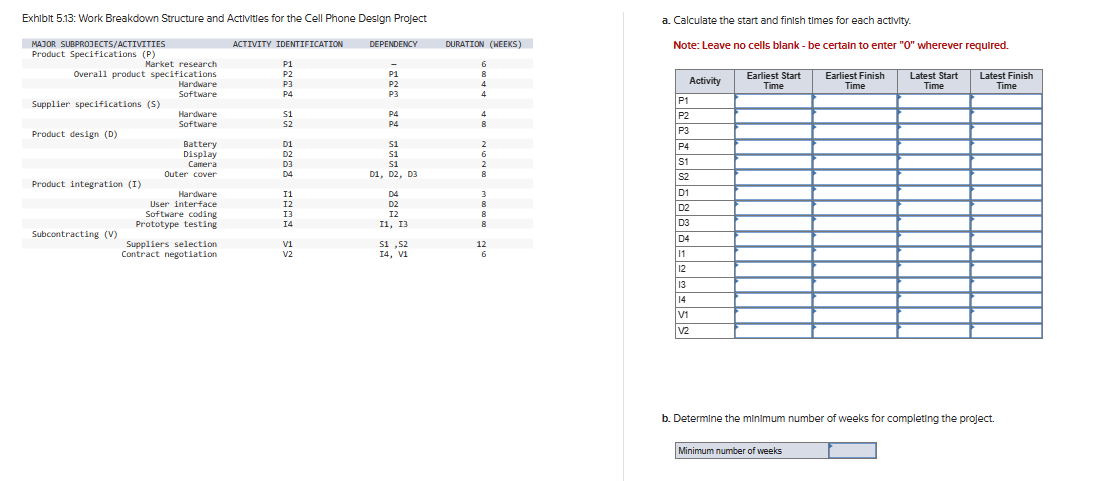Click the Latest Start Time cell for S2
1101x481 pixels.
(934, 178)
